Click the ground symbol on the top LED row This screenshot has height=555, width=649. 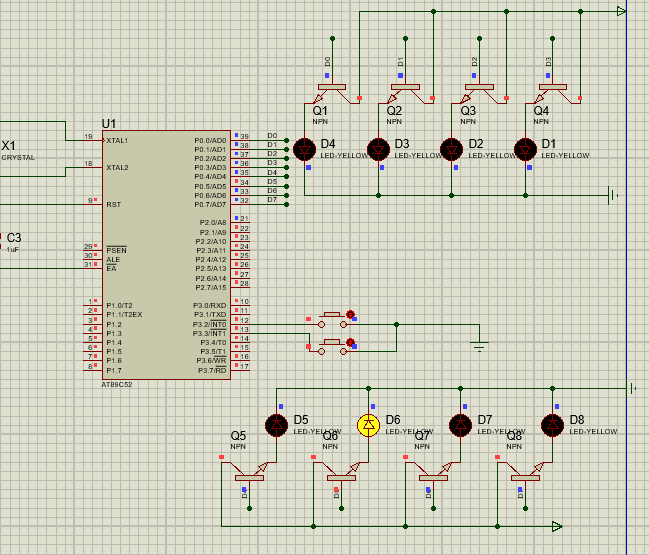point(613,195)
